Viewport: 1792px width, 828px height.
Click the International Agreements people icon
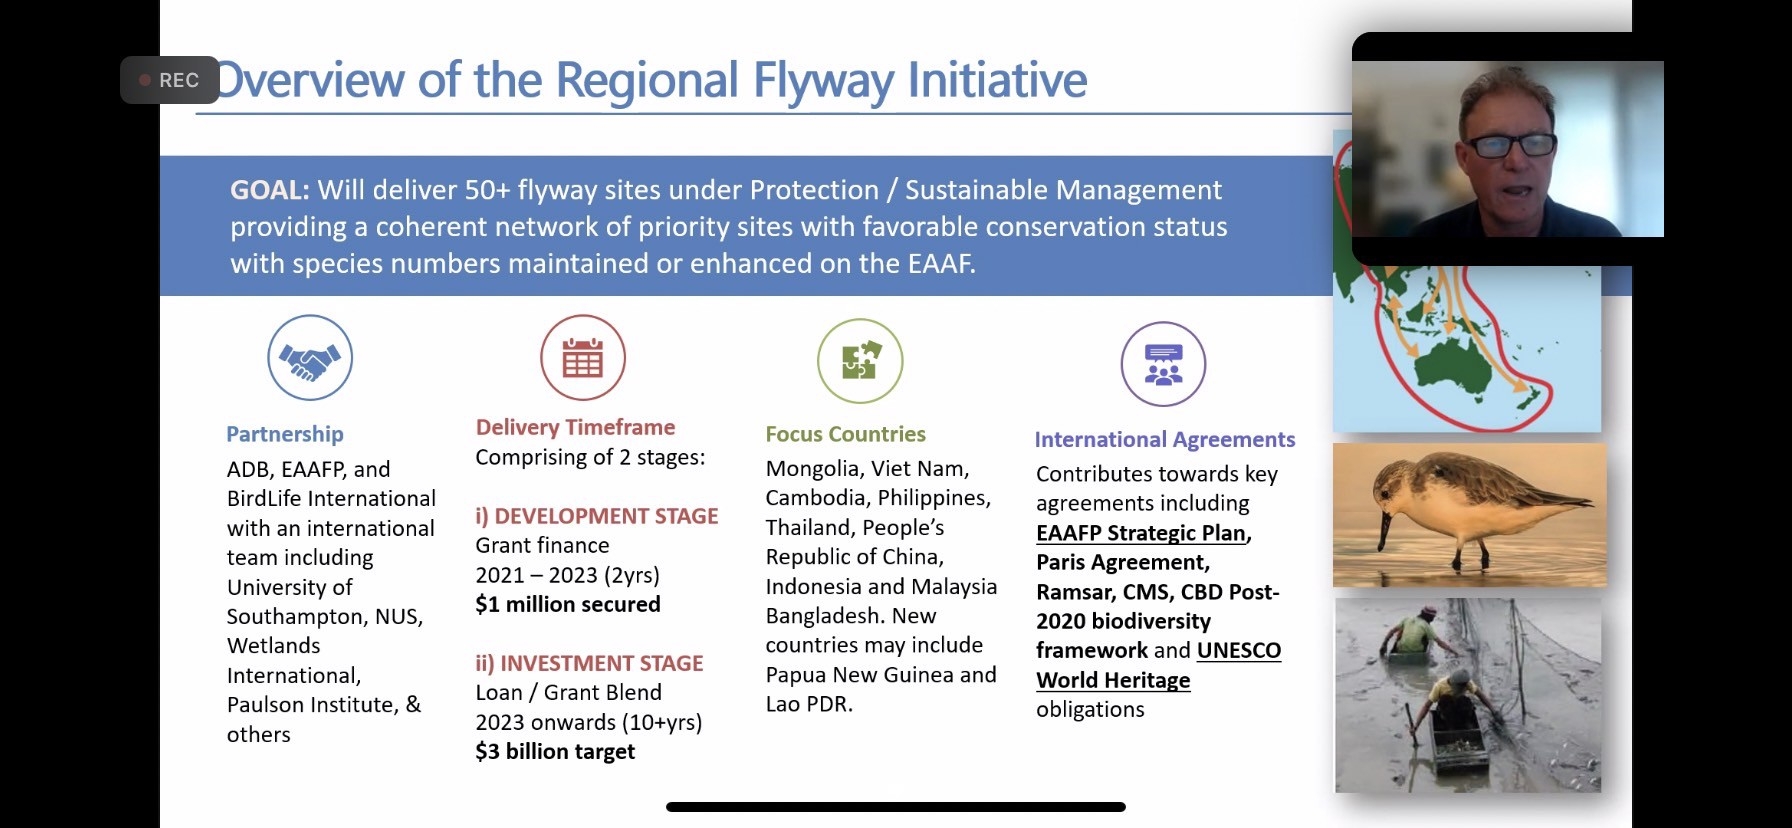[1163, 364]
